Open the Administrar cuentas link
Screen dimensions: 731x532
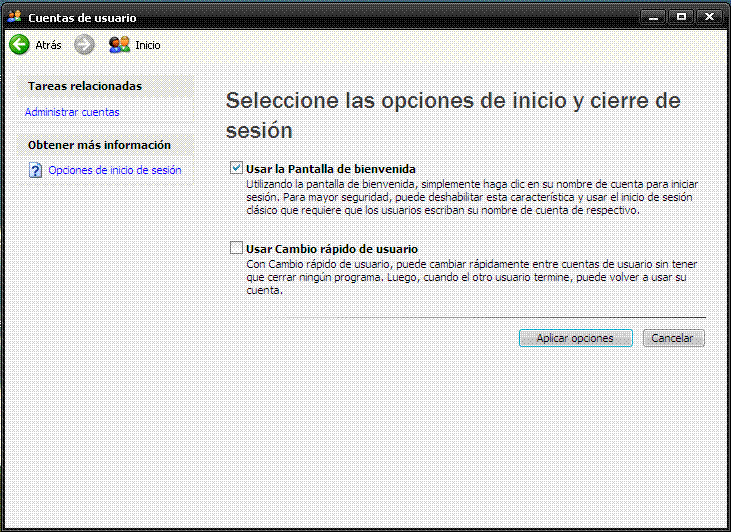click(72, 112)
